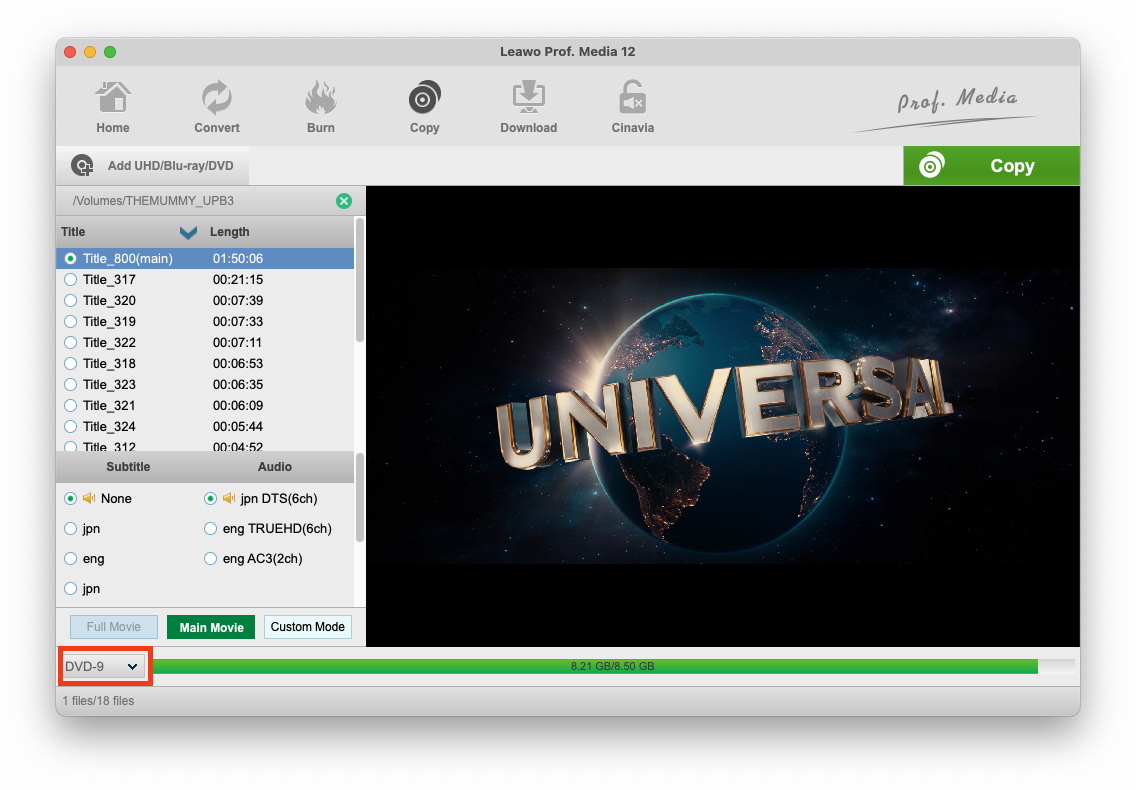Click the 1 files/18 files status text
Screen dimensions: 1136x790
click(98, 701)
